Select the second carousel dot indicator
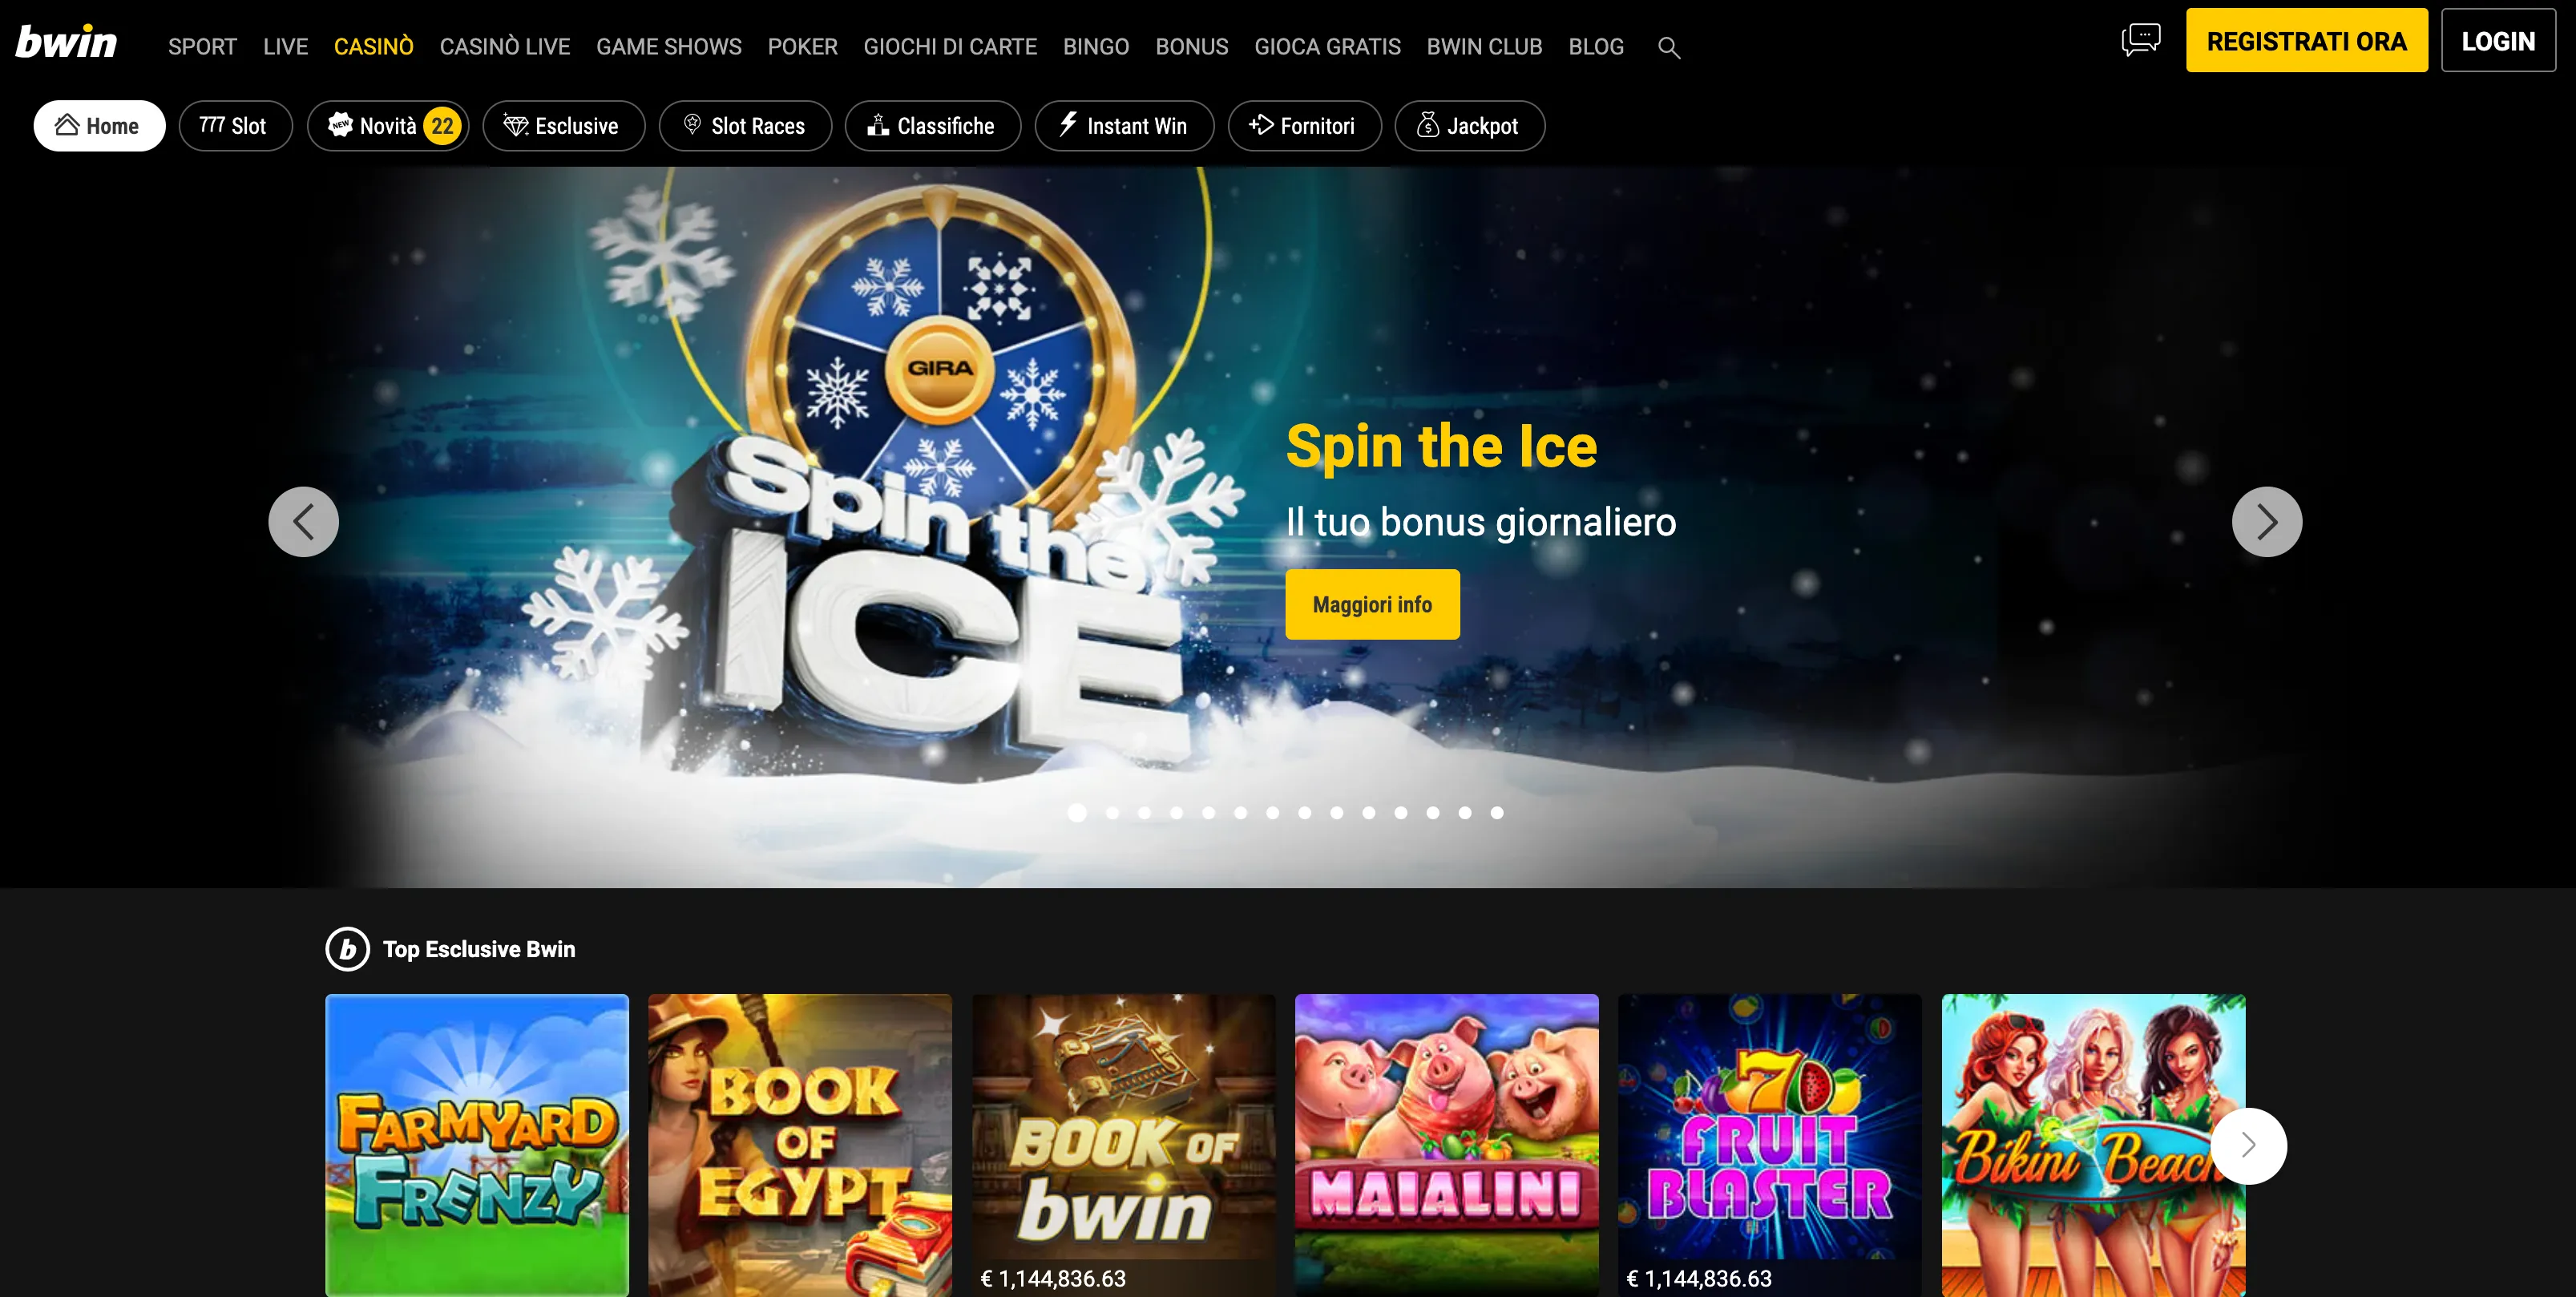 [x=1112, y=813]
